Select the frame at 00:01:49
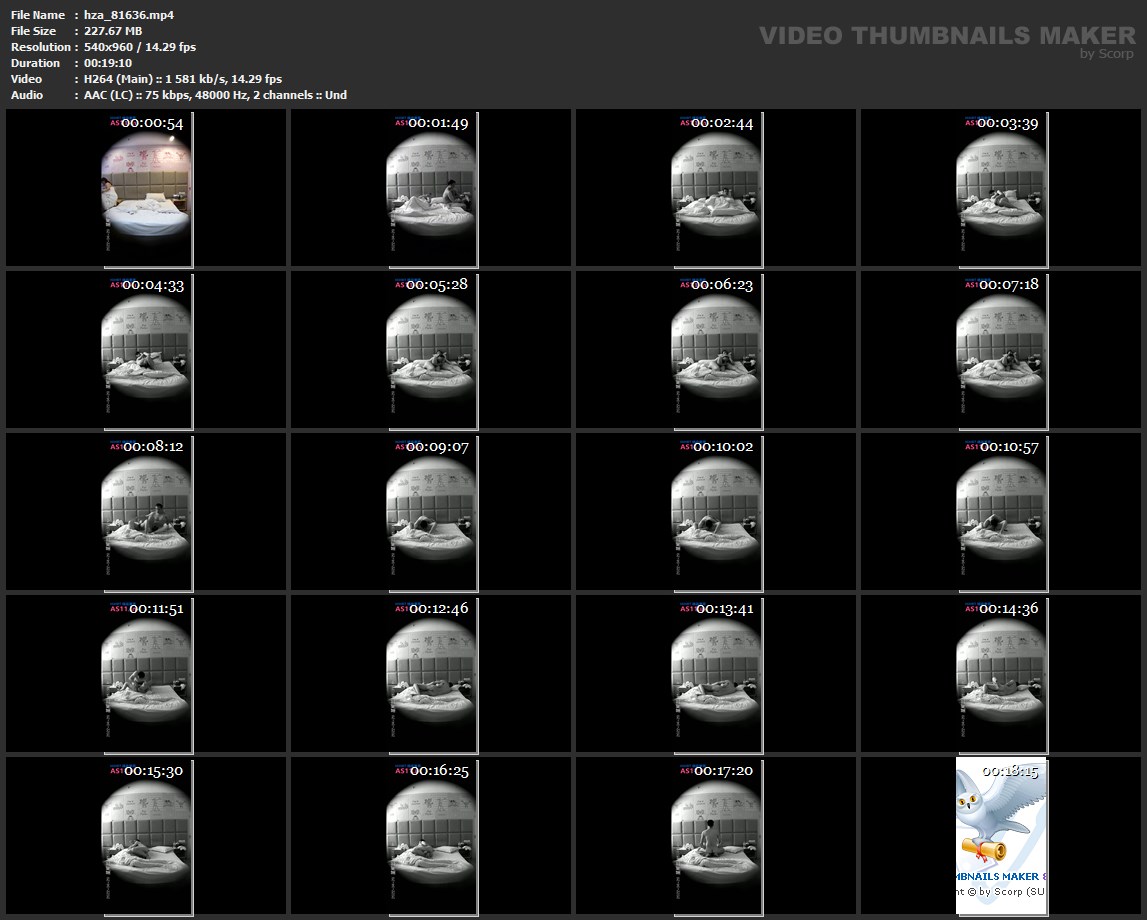 [431, 189]
